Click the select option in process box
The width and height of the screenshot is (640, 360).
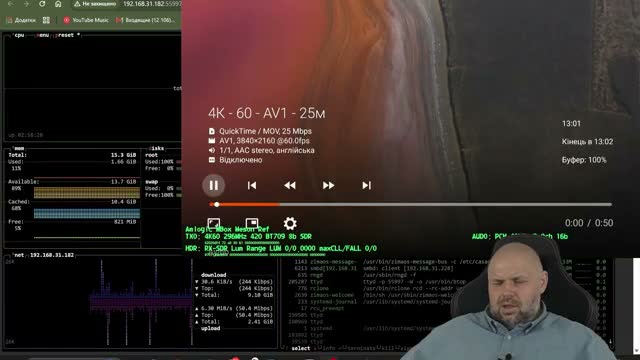coord(301,348)
